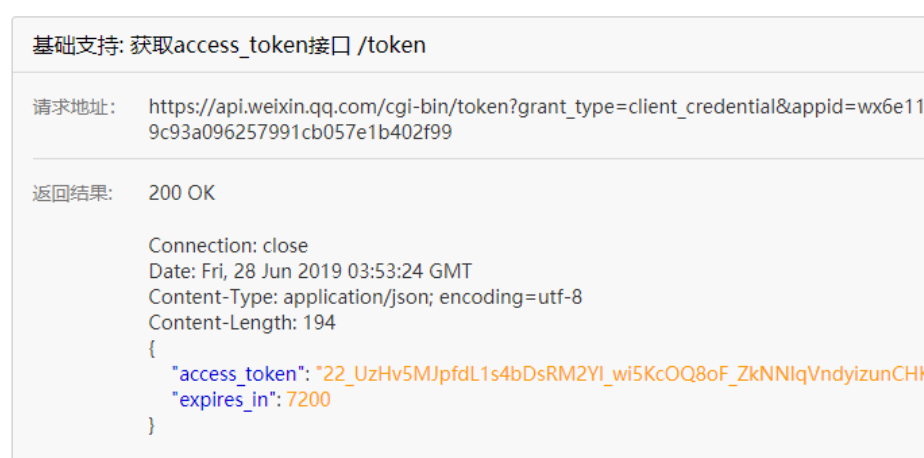Click the Connection: close header line
The image size is (924, 458).
228,246
